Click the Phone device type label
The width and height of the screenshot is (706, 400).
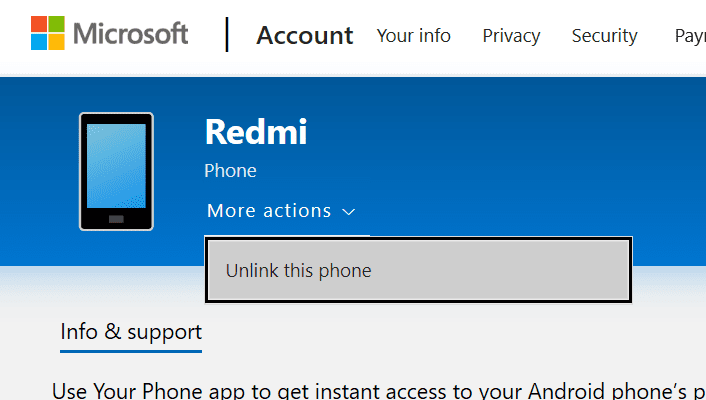(x=230, y=171)
